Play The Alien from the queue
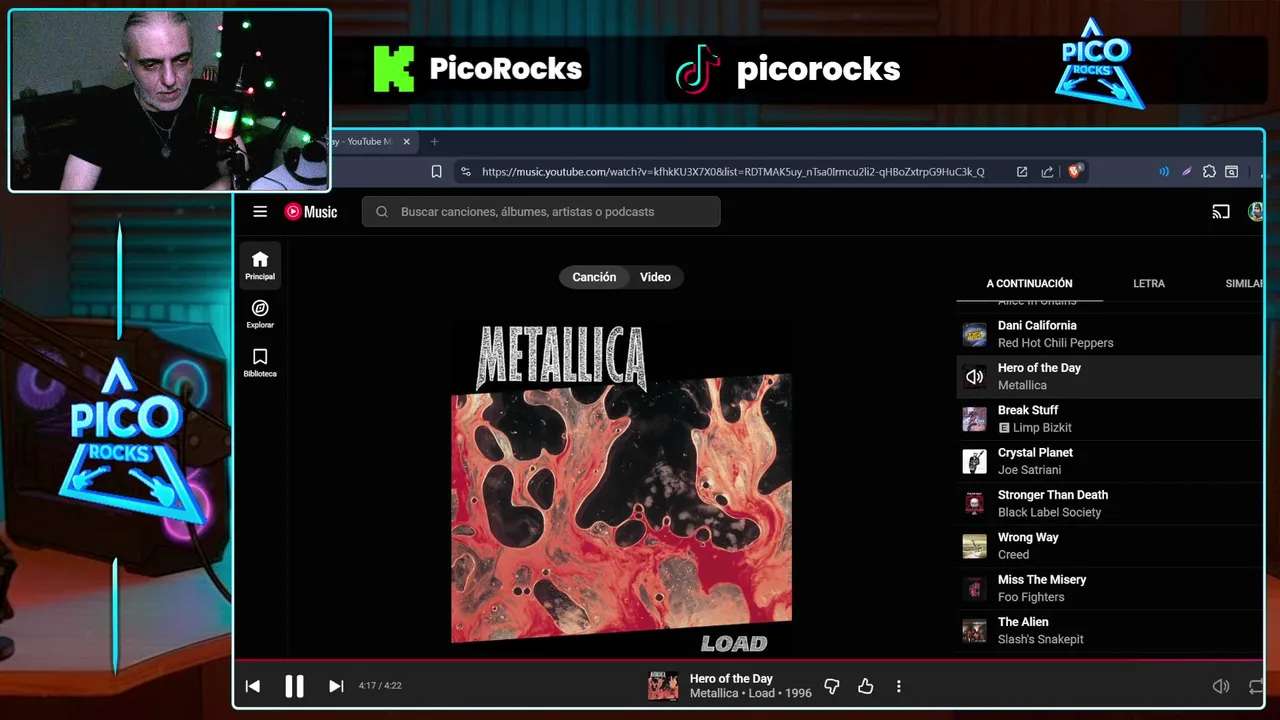The image size is (1280, 720). coord(1110,630)
